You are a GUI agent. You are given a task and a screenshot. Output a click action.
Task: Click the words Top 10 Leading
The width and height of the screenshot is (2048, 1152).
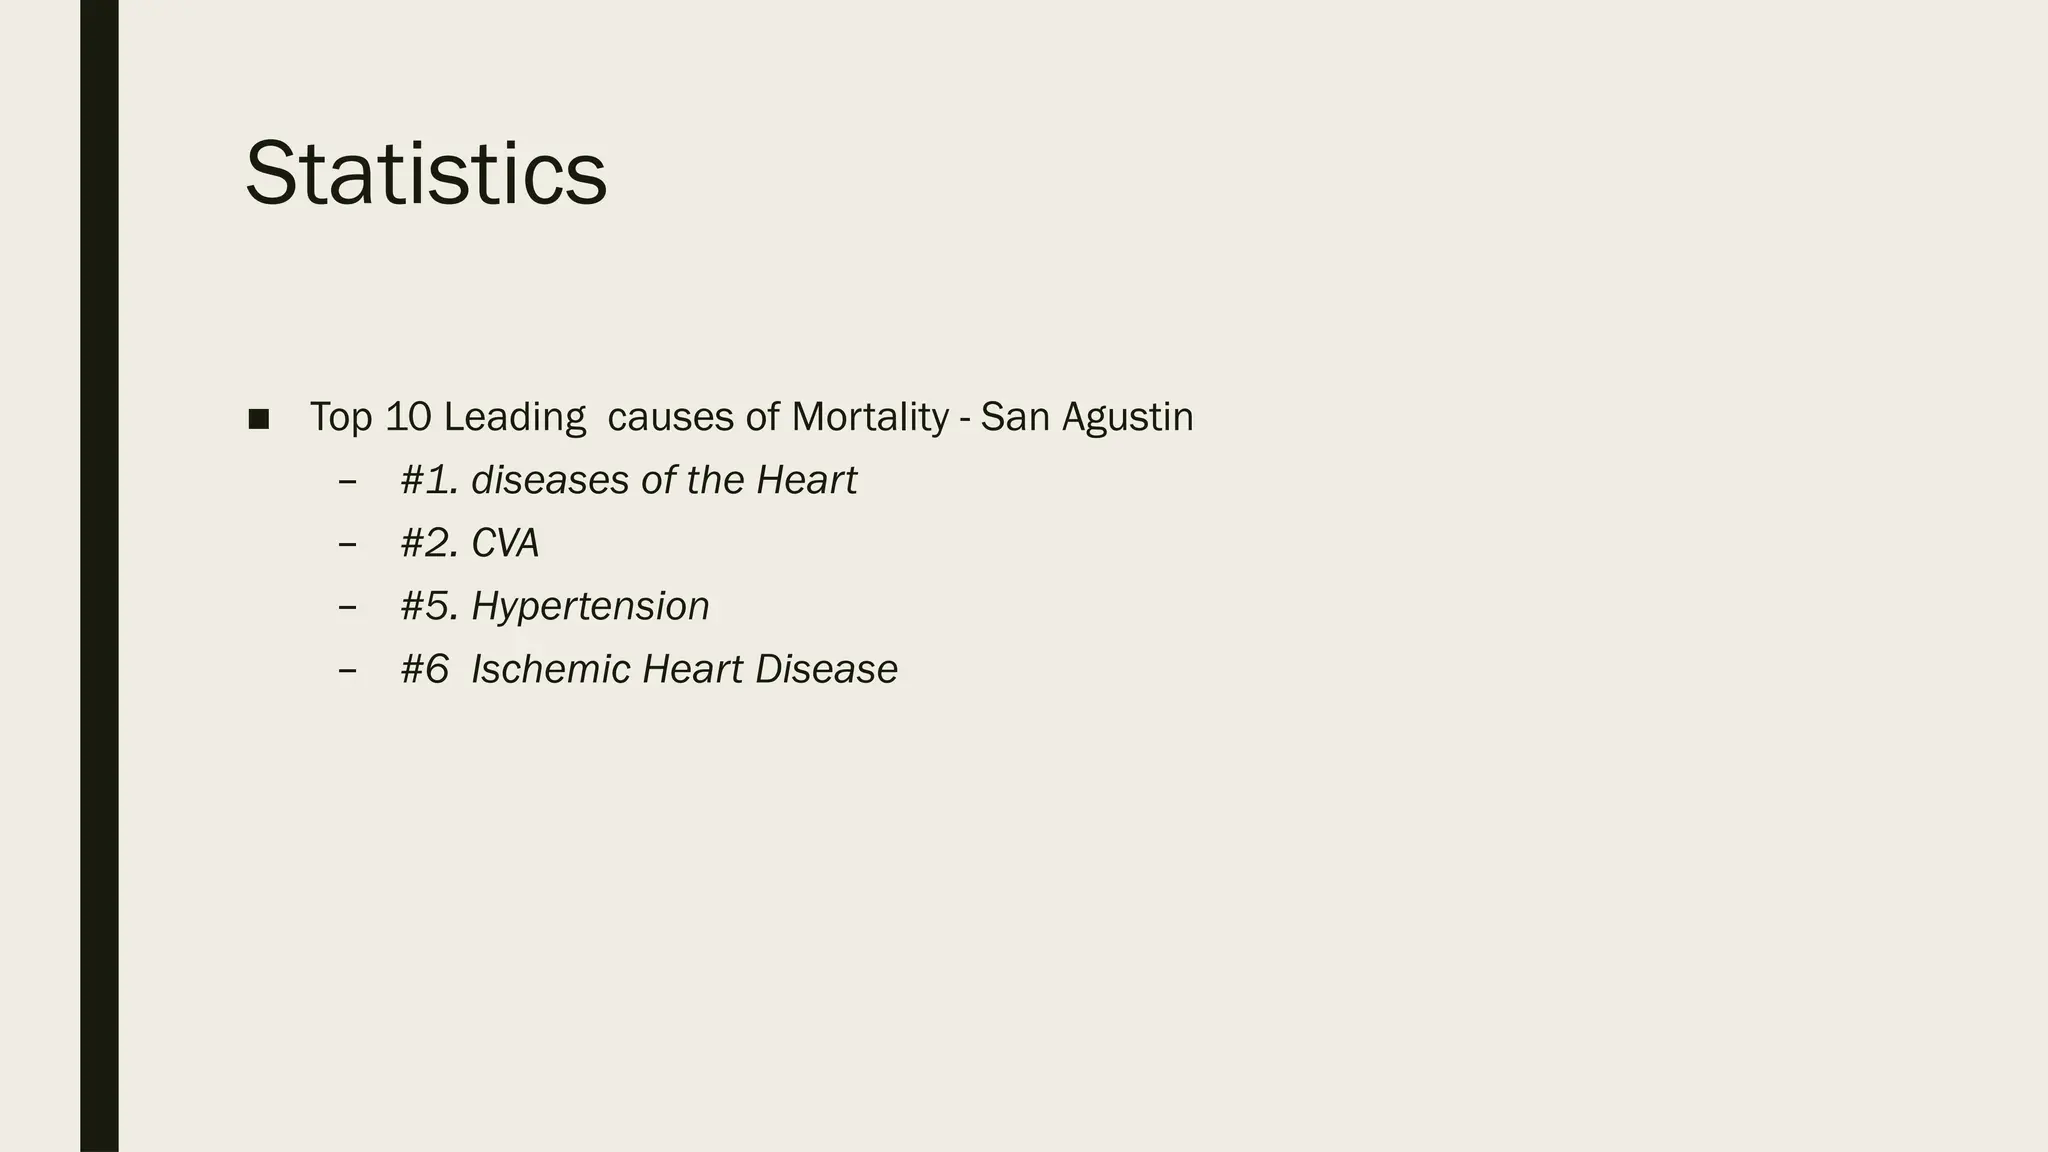coord(447,417)
